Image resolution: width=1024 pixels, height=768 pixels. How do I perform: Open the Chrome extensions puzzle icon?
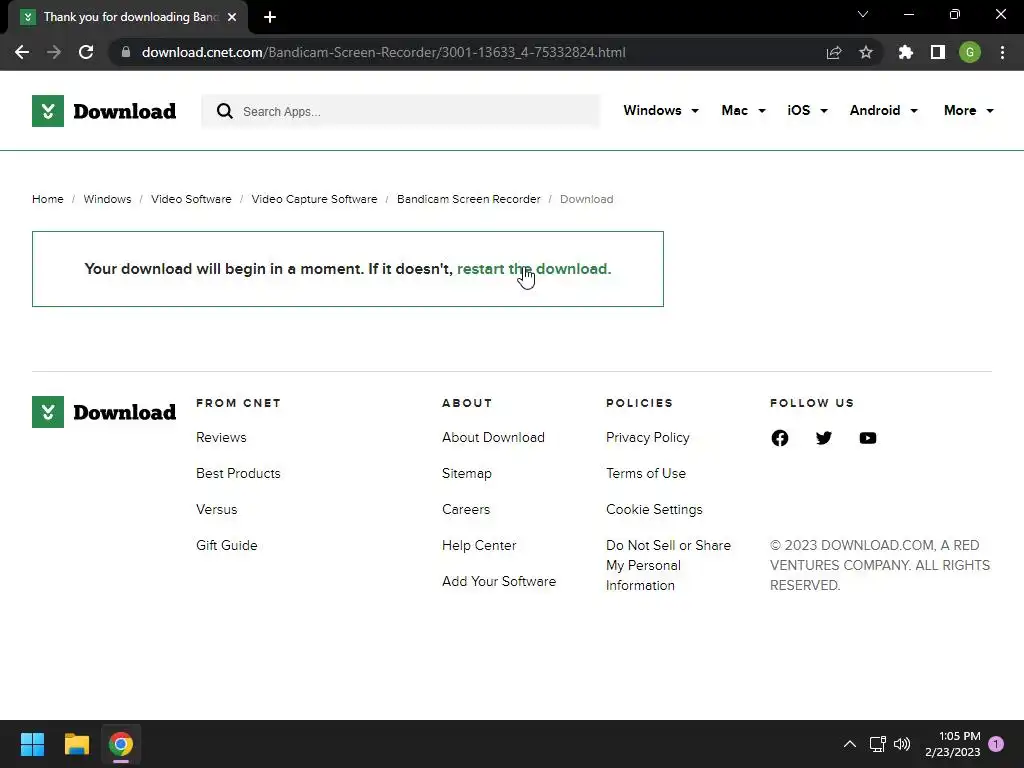pyautogui.click(x=906, y=52)
